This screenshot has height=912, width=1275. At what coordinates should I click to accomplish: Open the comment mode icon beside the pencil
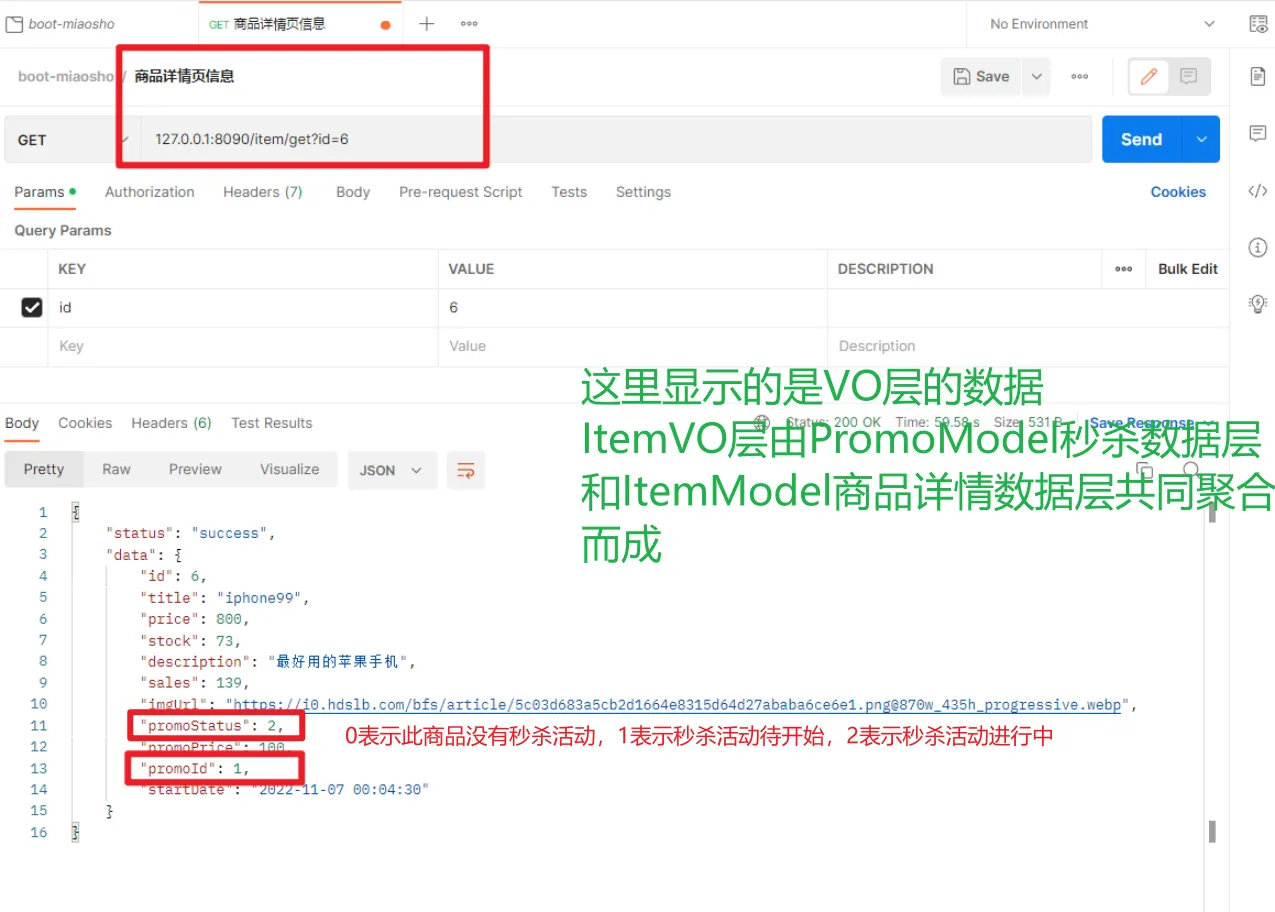[x=1188, y=76]
